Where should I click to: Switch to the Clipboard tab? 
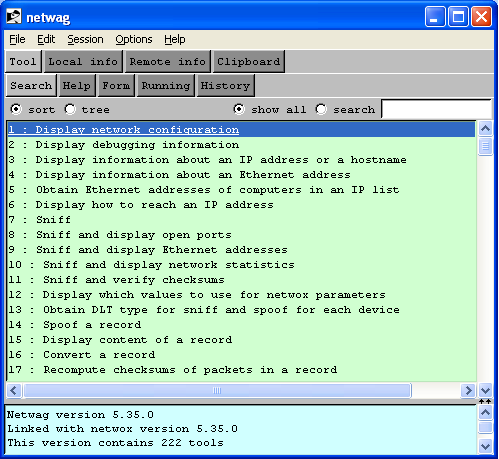(x=249, y=62)
